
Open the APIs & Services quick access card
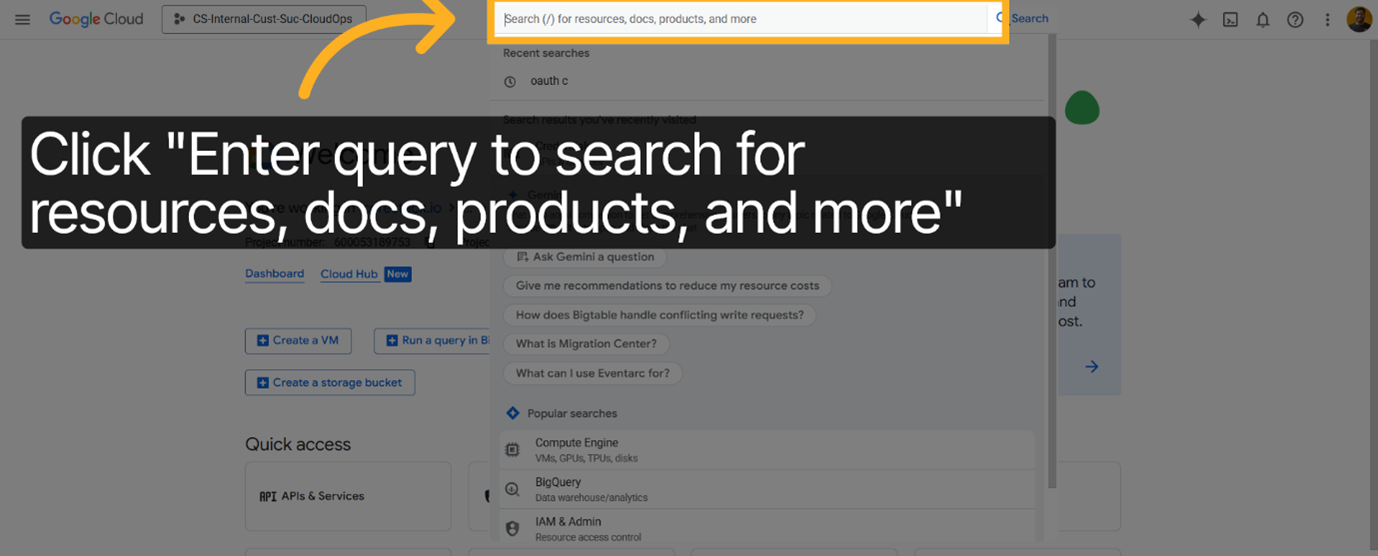[348, 496]
